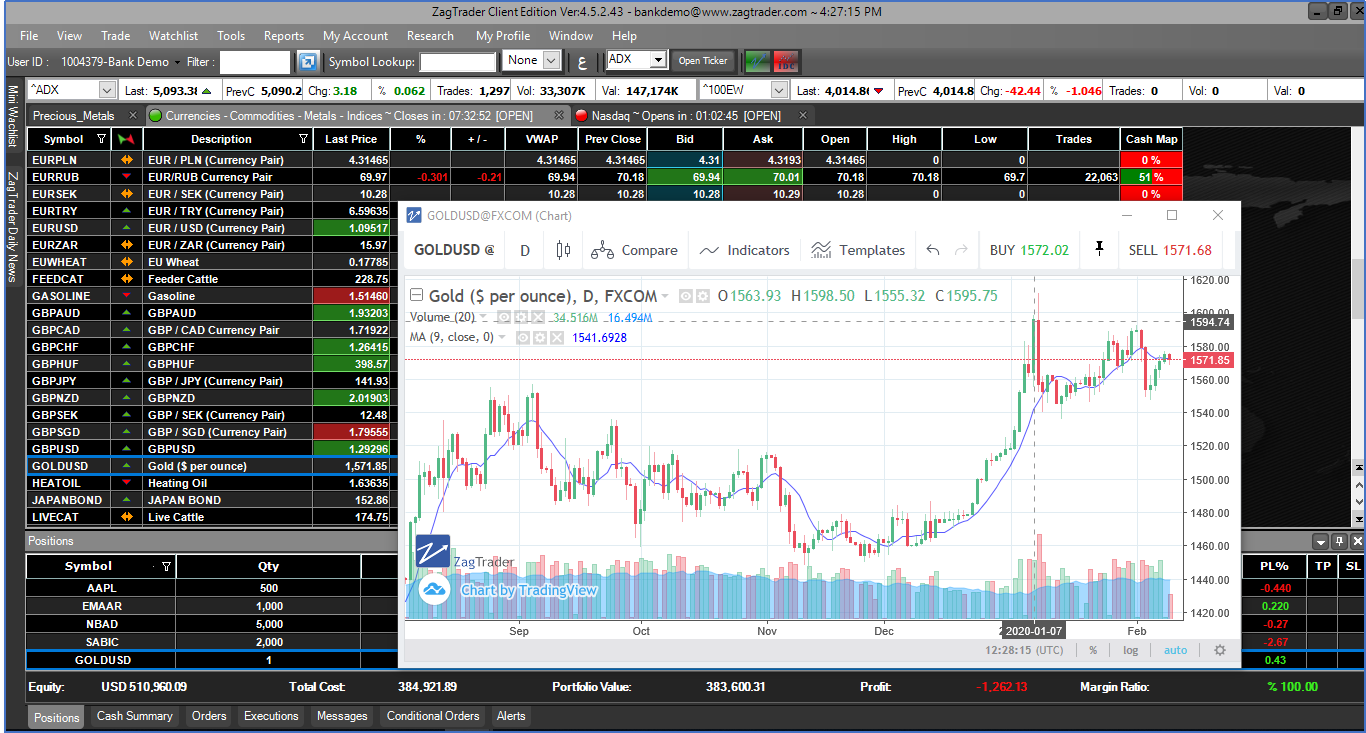Viewport: 1366px width, 733px height.
Task: Click the Compare scales icon in chart
Action: pyautogui.click(x=602, y=250)
